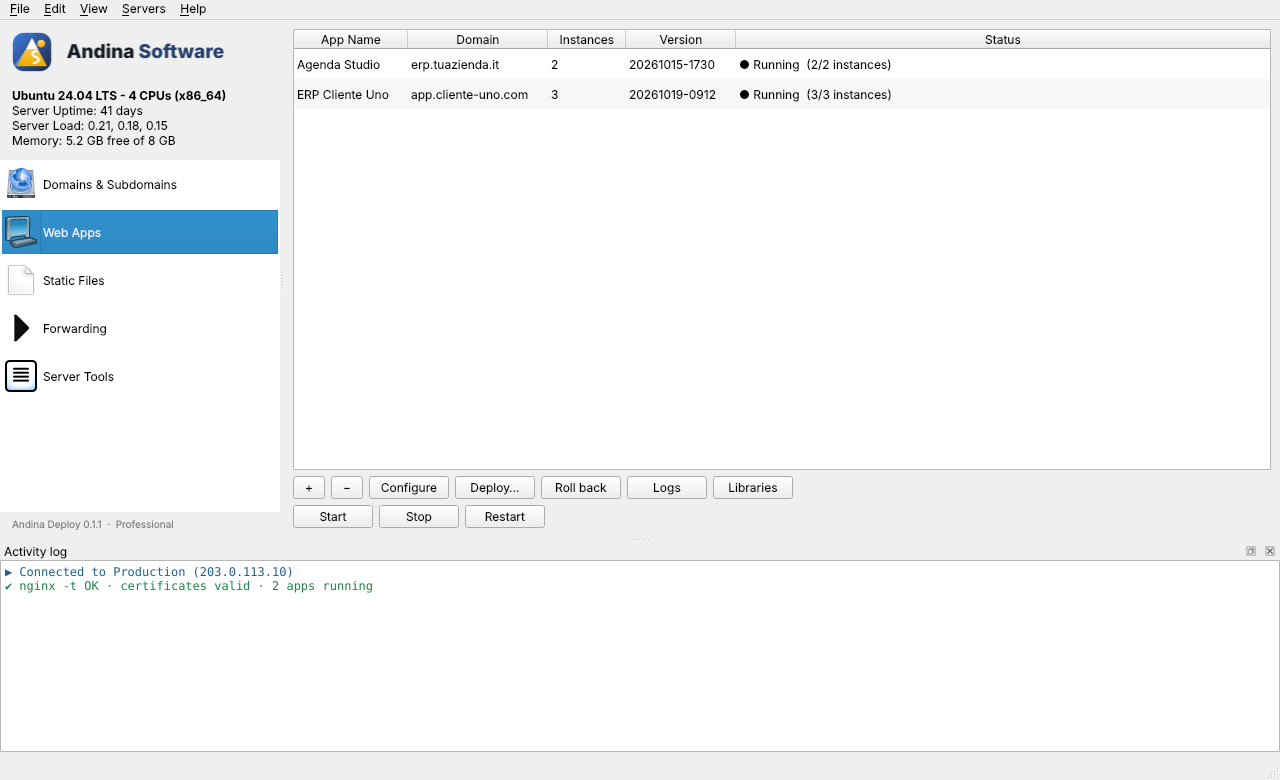Sort by Version column header
This screenshot has width=1280, height=780.
click(681, 40)
